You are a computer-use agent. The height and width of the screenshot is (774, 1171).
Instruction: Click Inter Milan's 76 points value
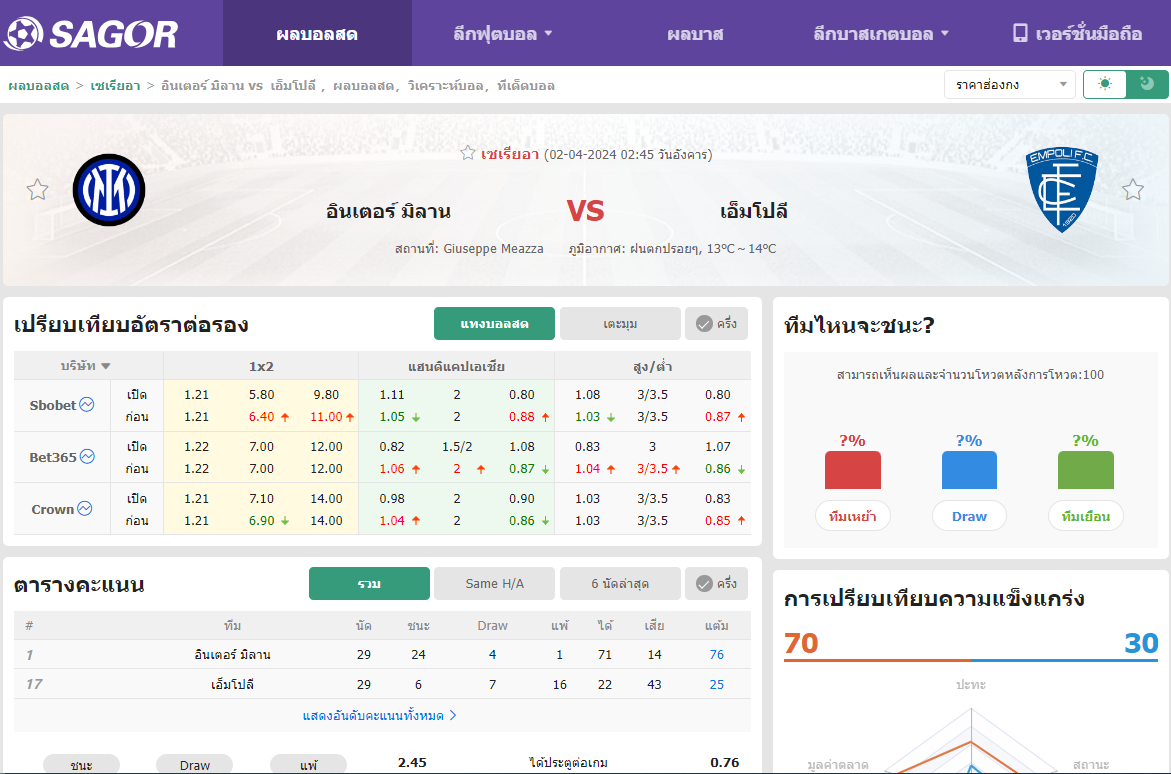[716, 654]
